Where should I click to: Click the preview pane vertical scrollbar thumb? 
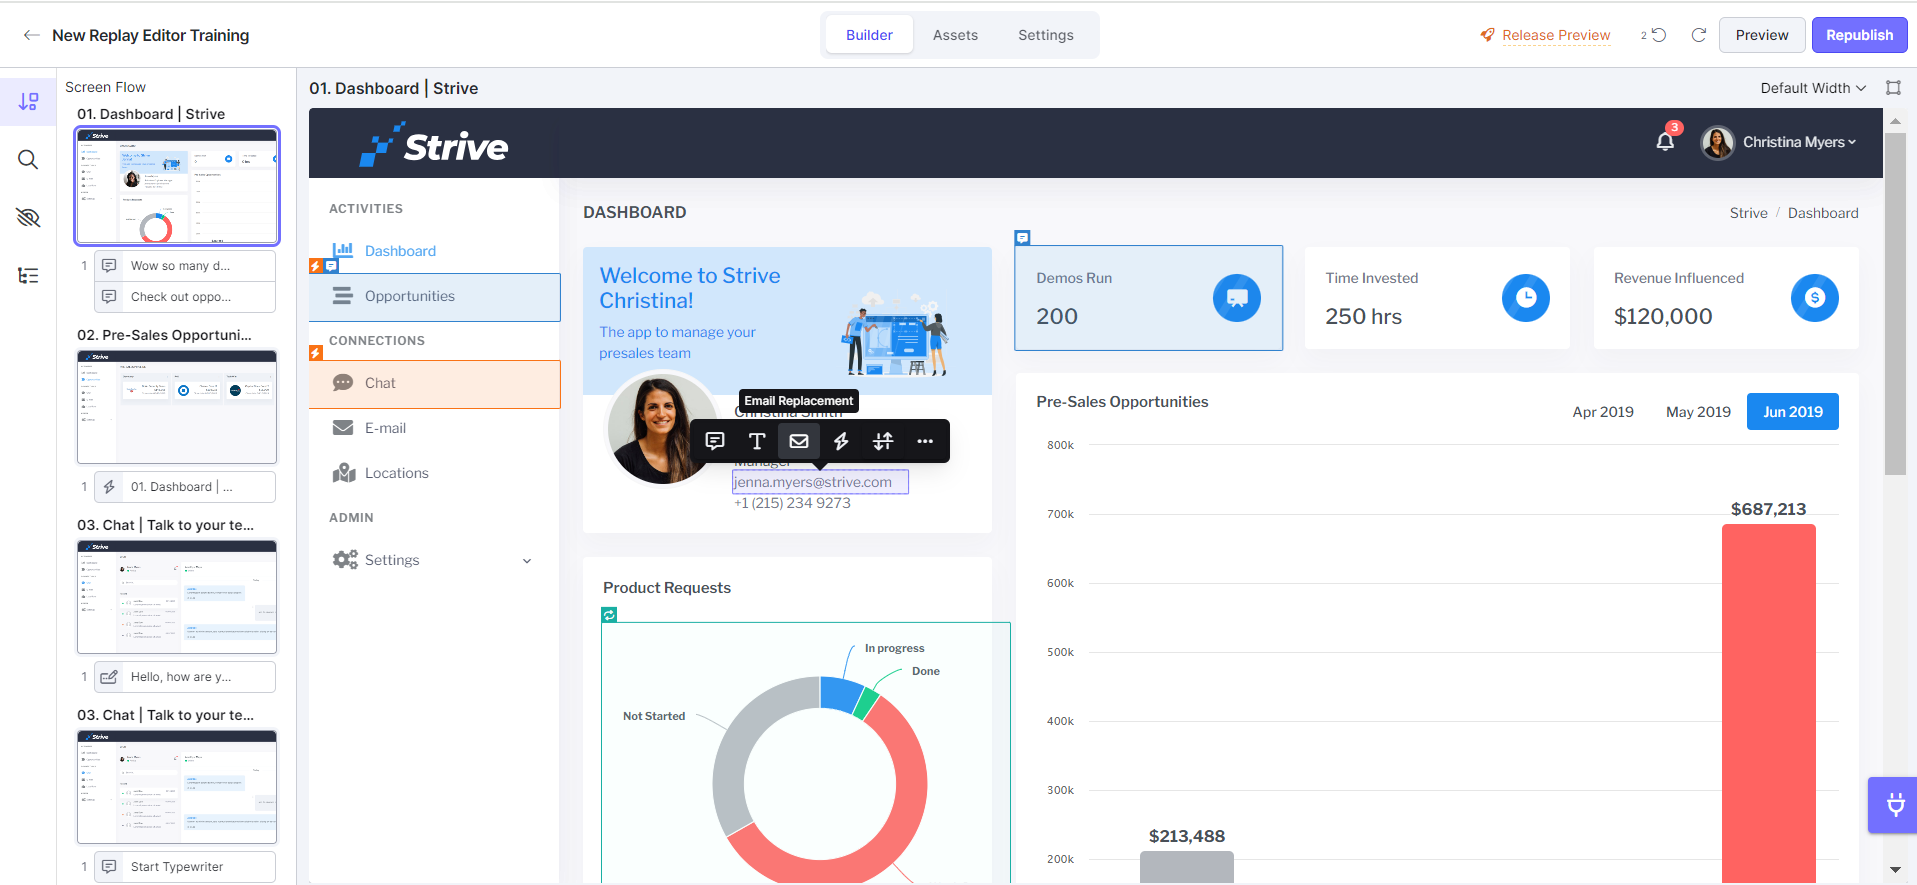1895,304
